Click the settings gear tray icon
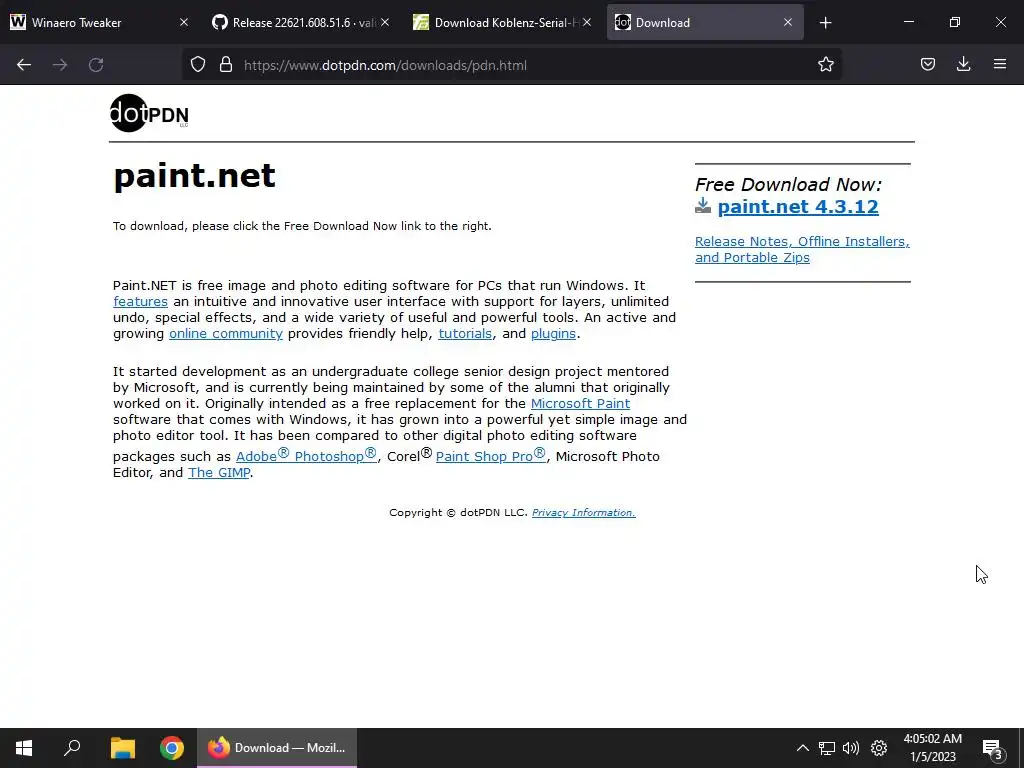 click(x=879, y=748)
